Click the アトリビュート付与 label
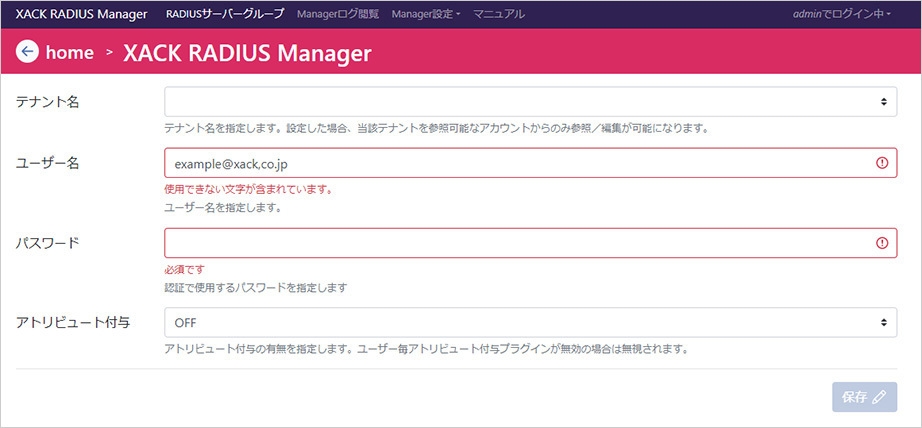This screenshot has width=922, height=428. point(72,322)
